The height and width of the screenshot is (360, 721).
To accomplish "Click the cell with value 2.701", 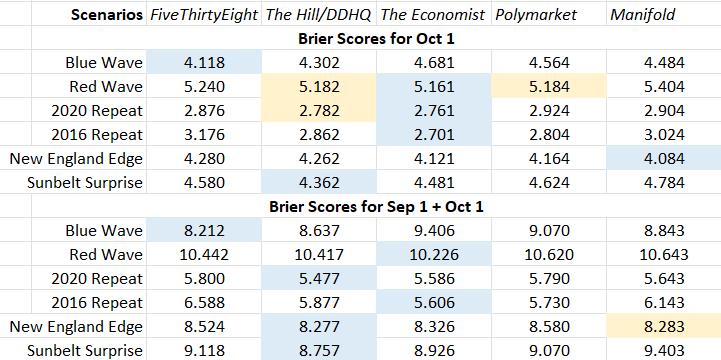I will [434, 134].
